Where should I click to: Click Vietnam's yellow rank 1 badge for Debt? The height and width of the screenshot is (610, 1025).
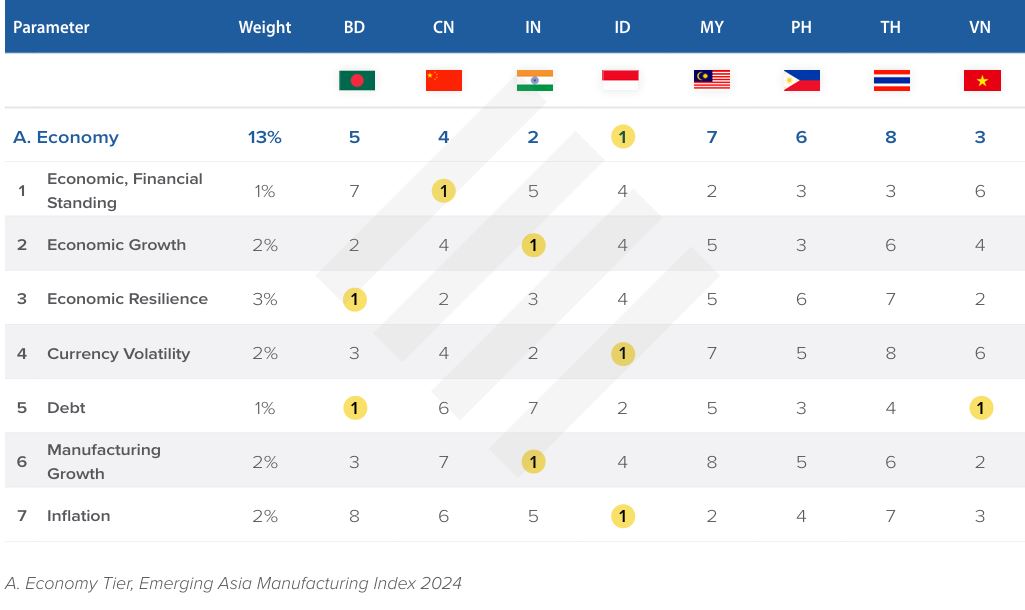click(x=980, y=408)
